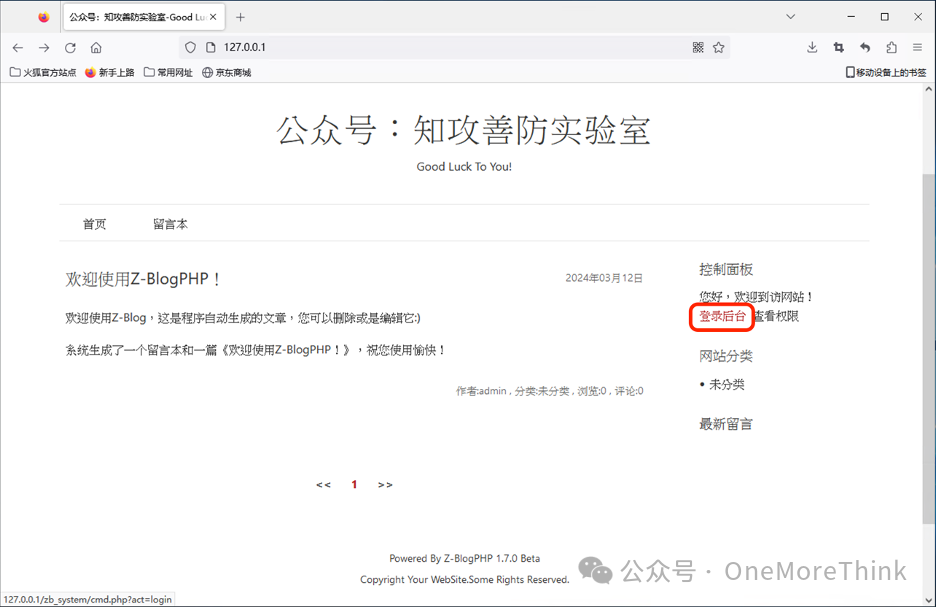
Task: Open 移动设备上的书签 folder
Action: [886, 72]
